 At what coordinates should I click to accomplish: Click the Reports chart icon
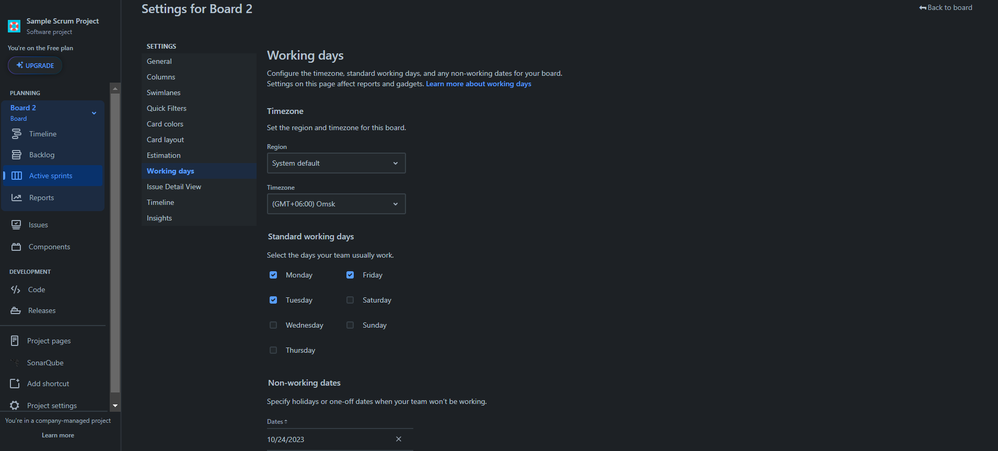point(17,198)
